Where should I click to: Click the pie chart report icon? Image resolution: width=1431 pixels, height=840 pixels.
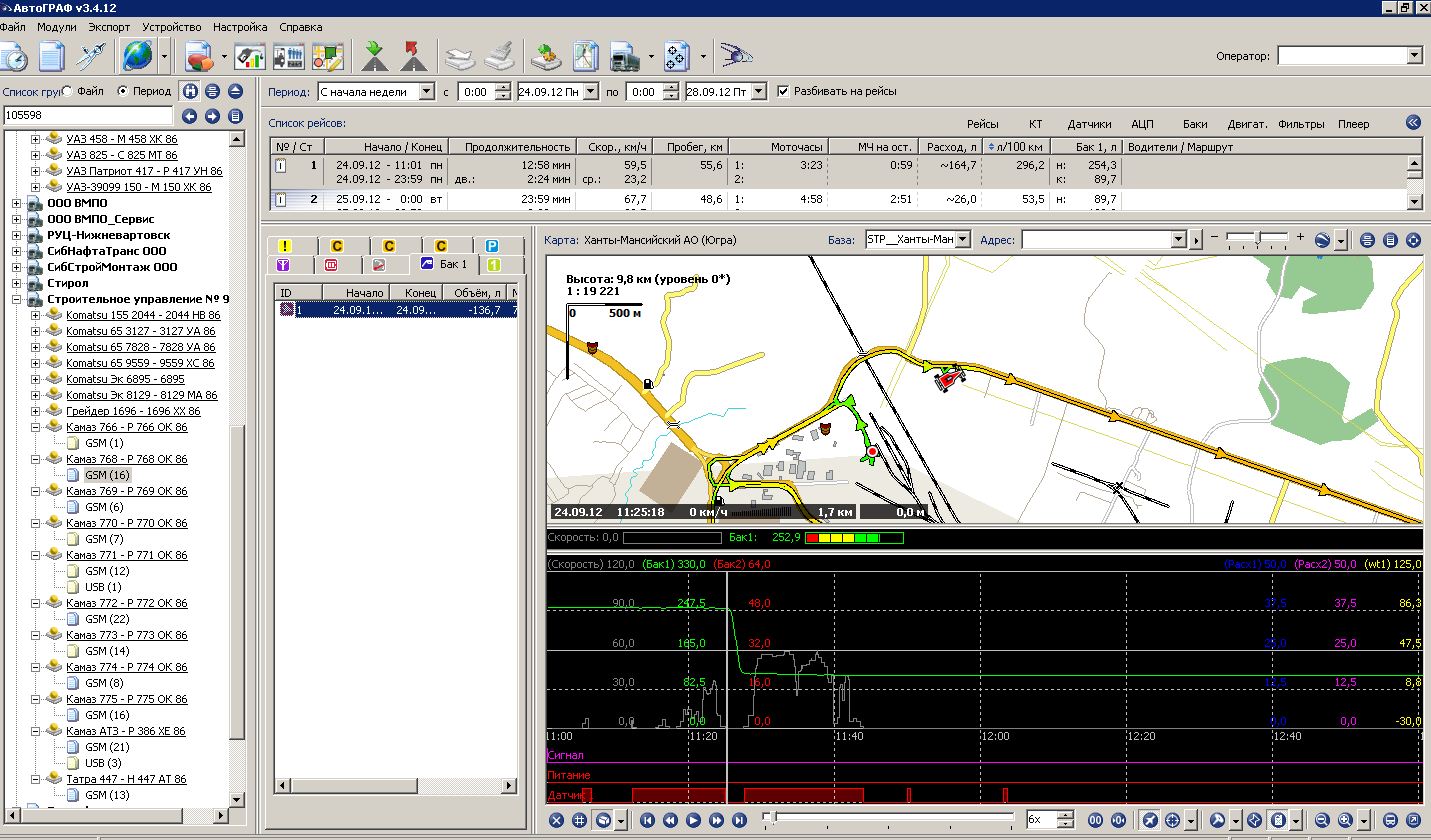click(x=200, y=57)
